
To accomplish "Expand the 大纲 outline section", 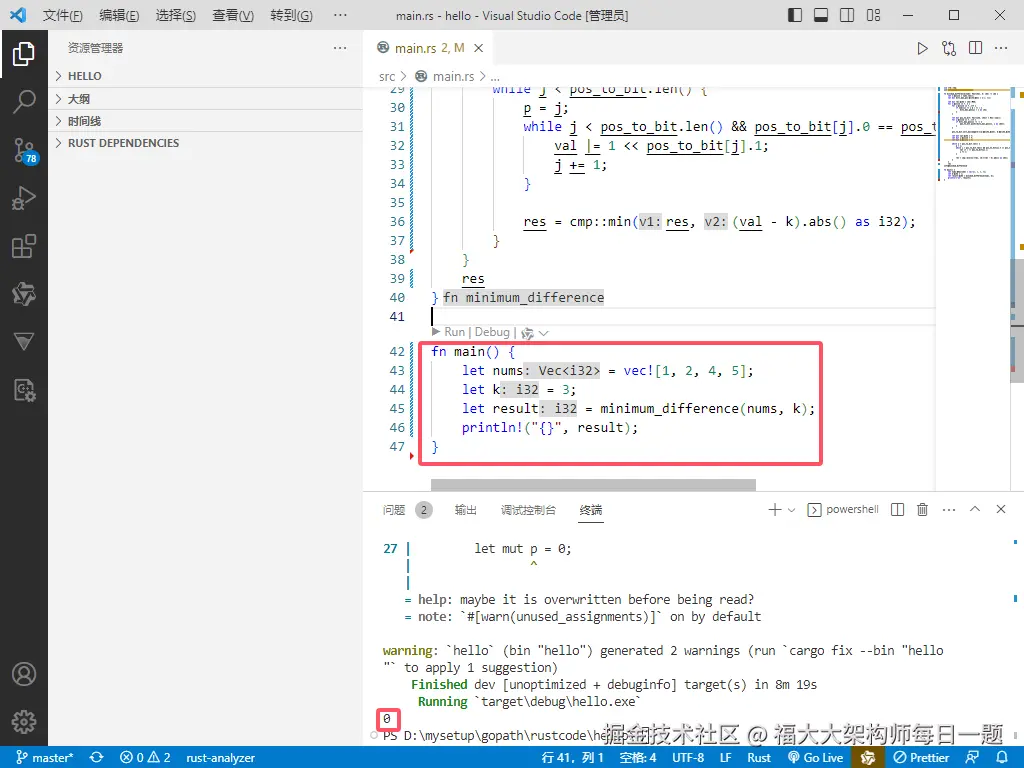I will point(205,99).
